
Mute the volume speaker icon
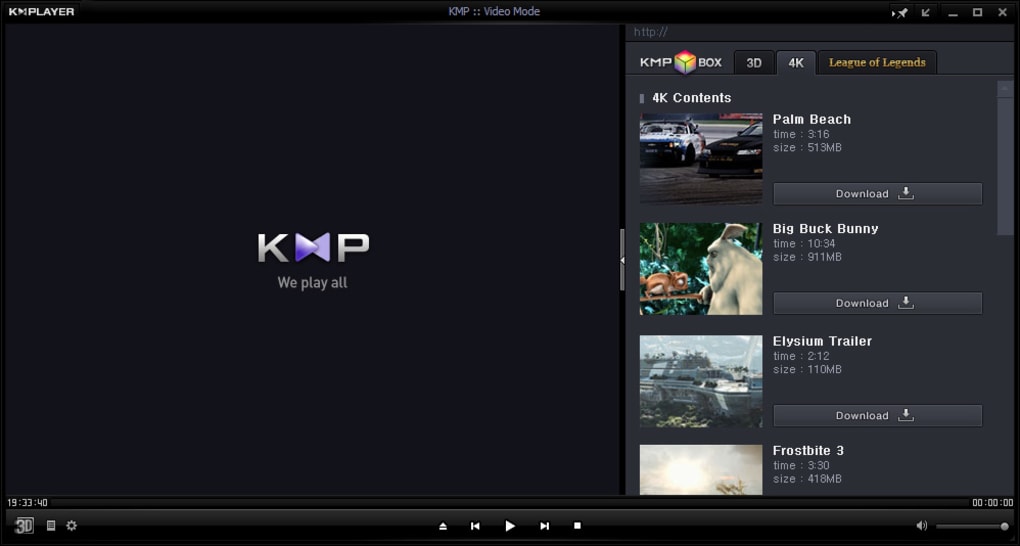[x=921, y=526]
